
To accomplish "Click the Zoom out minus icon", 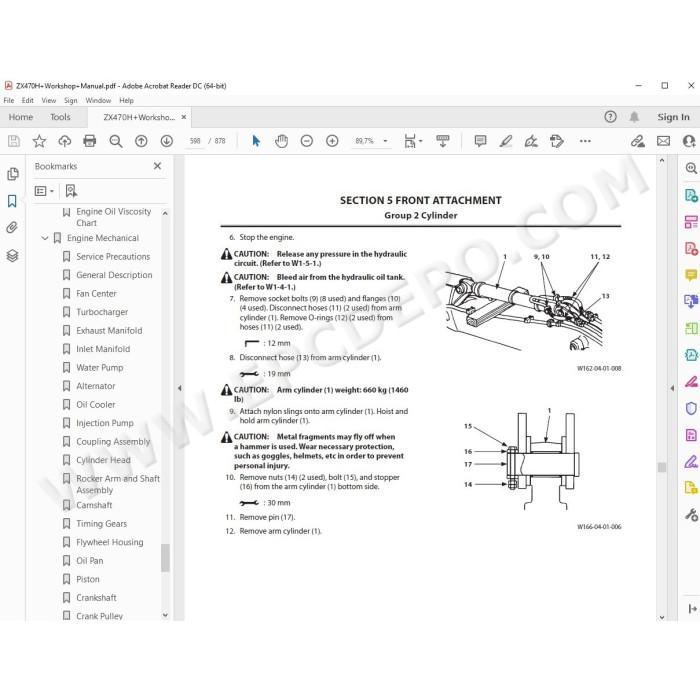I will click(307, 141).
